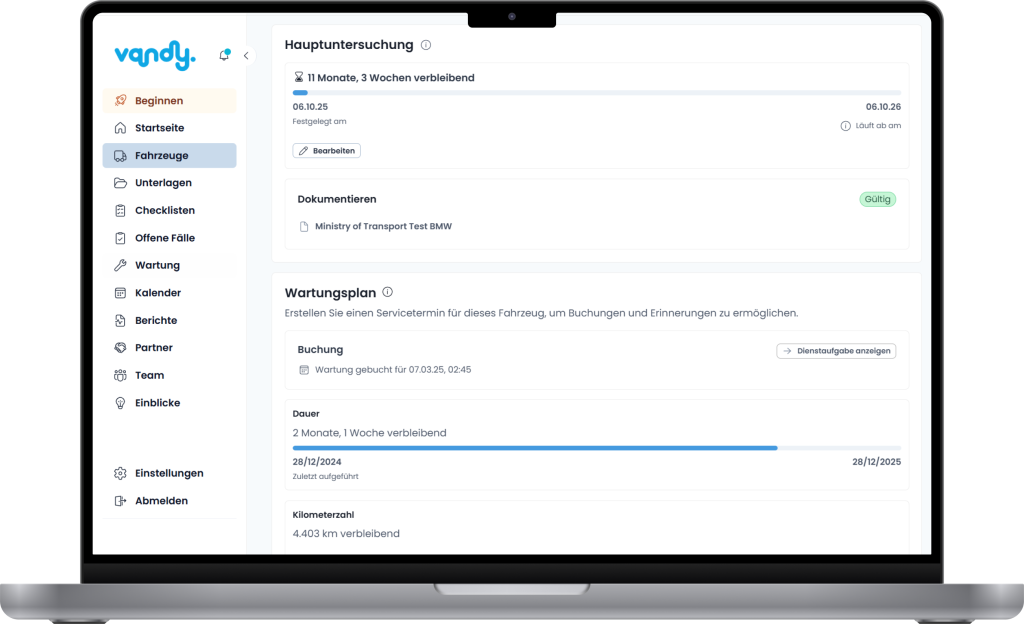Navigate to Offene Fälle
Screen dimensions: 1024x624
pos(164,238)
